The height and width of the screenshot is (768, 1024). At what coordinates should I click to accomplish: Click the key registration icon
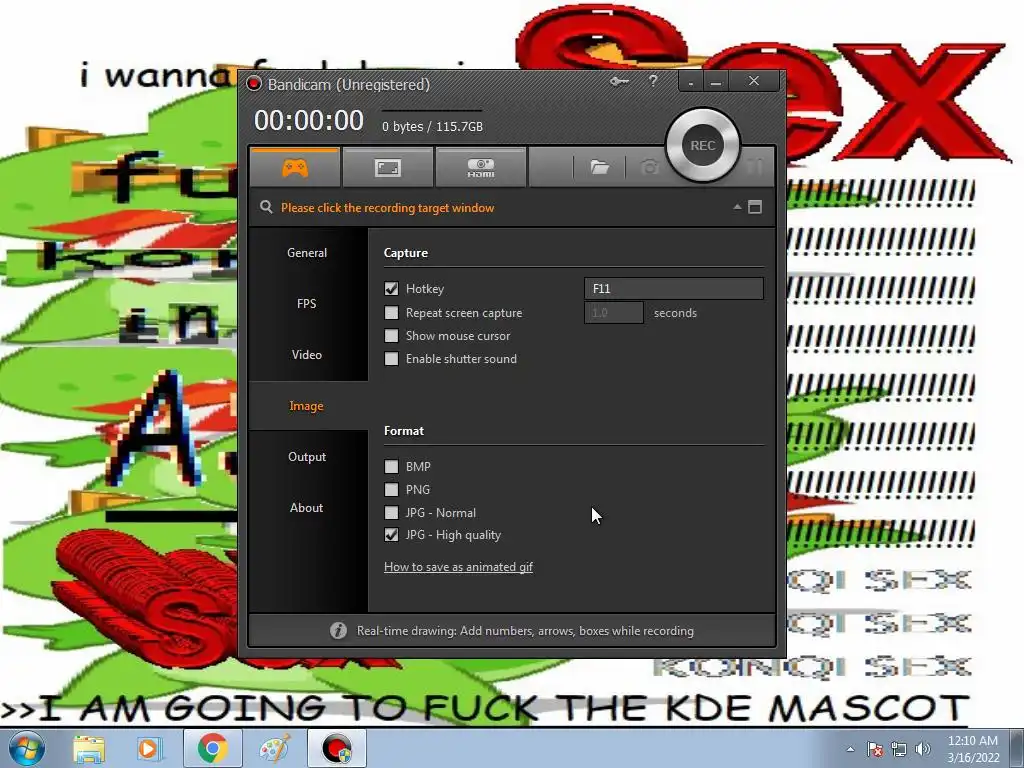(619, 82)
